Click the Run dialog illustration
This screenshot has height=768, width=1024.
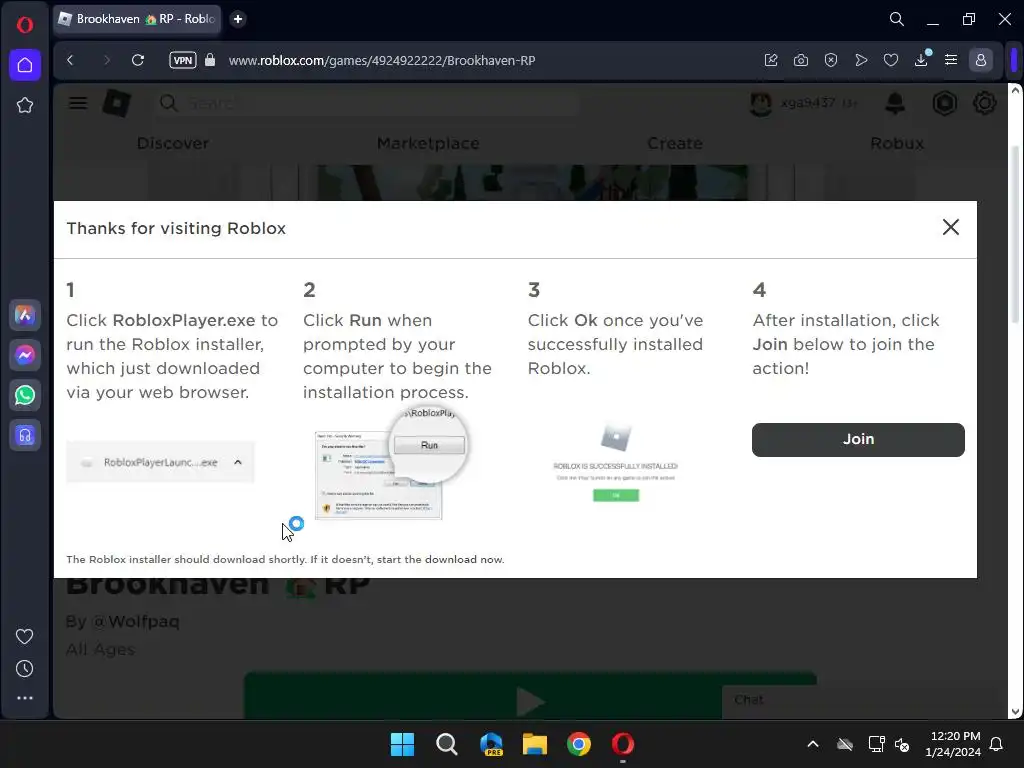pyautogui.click(x=392, y=463)
